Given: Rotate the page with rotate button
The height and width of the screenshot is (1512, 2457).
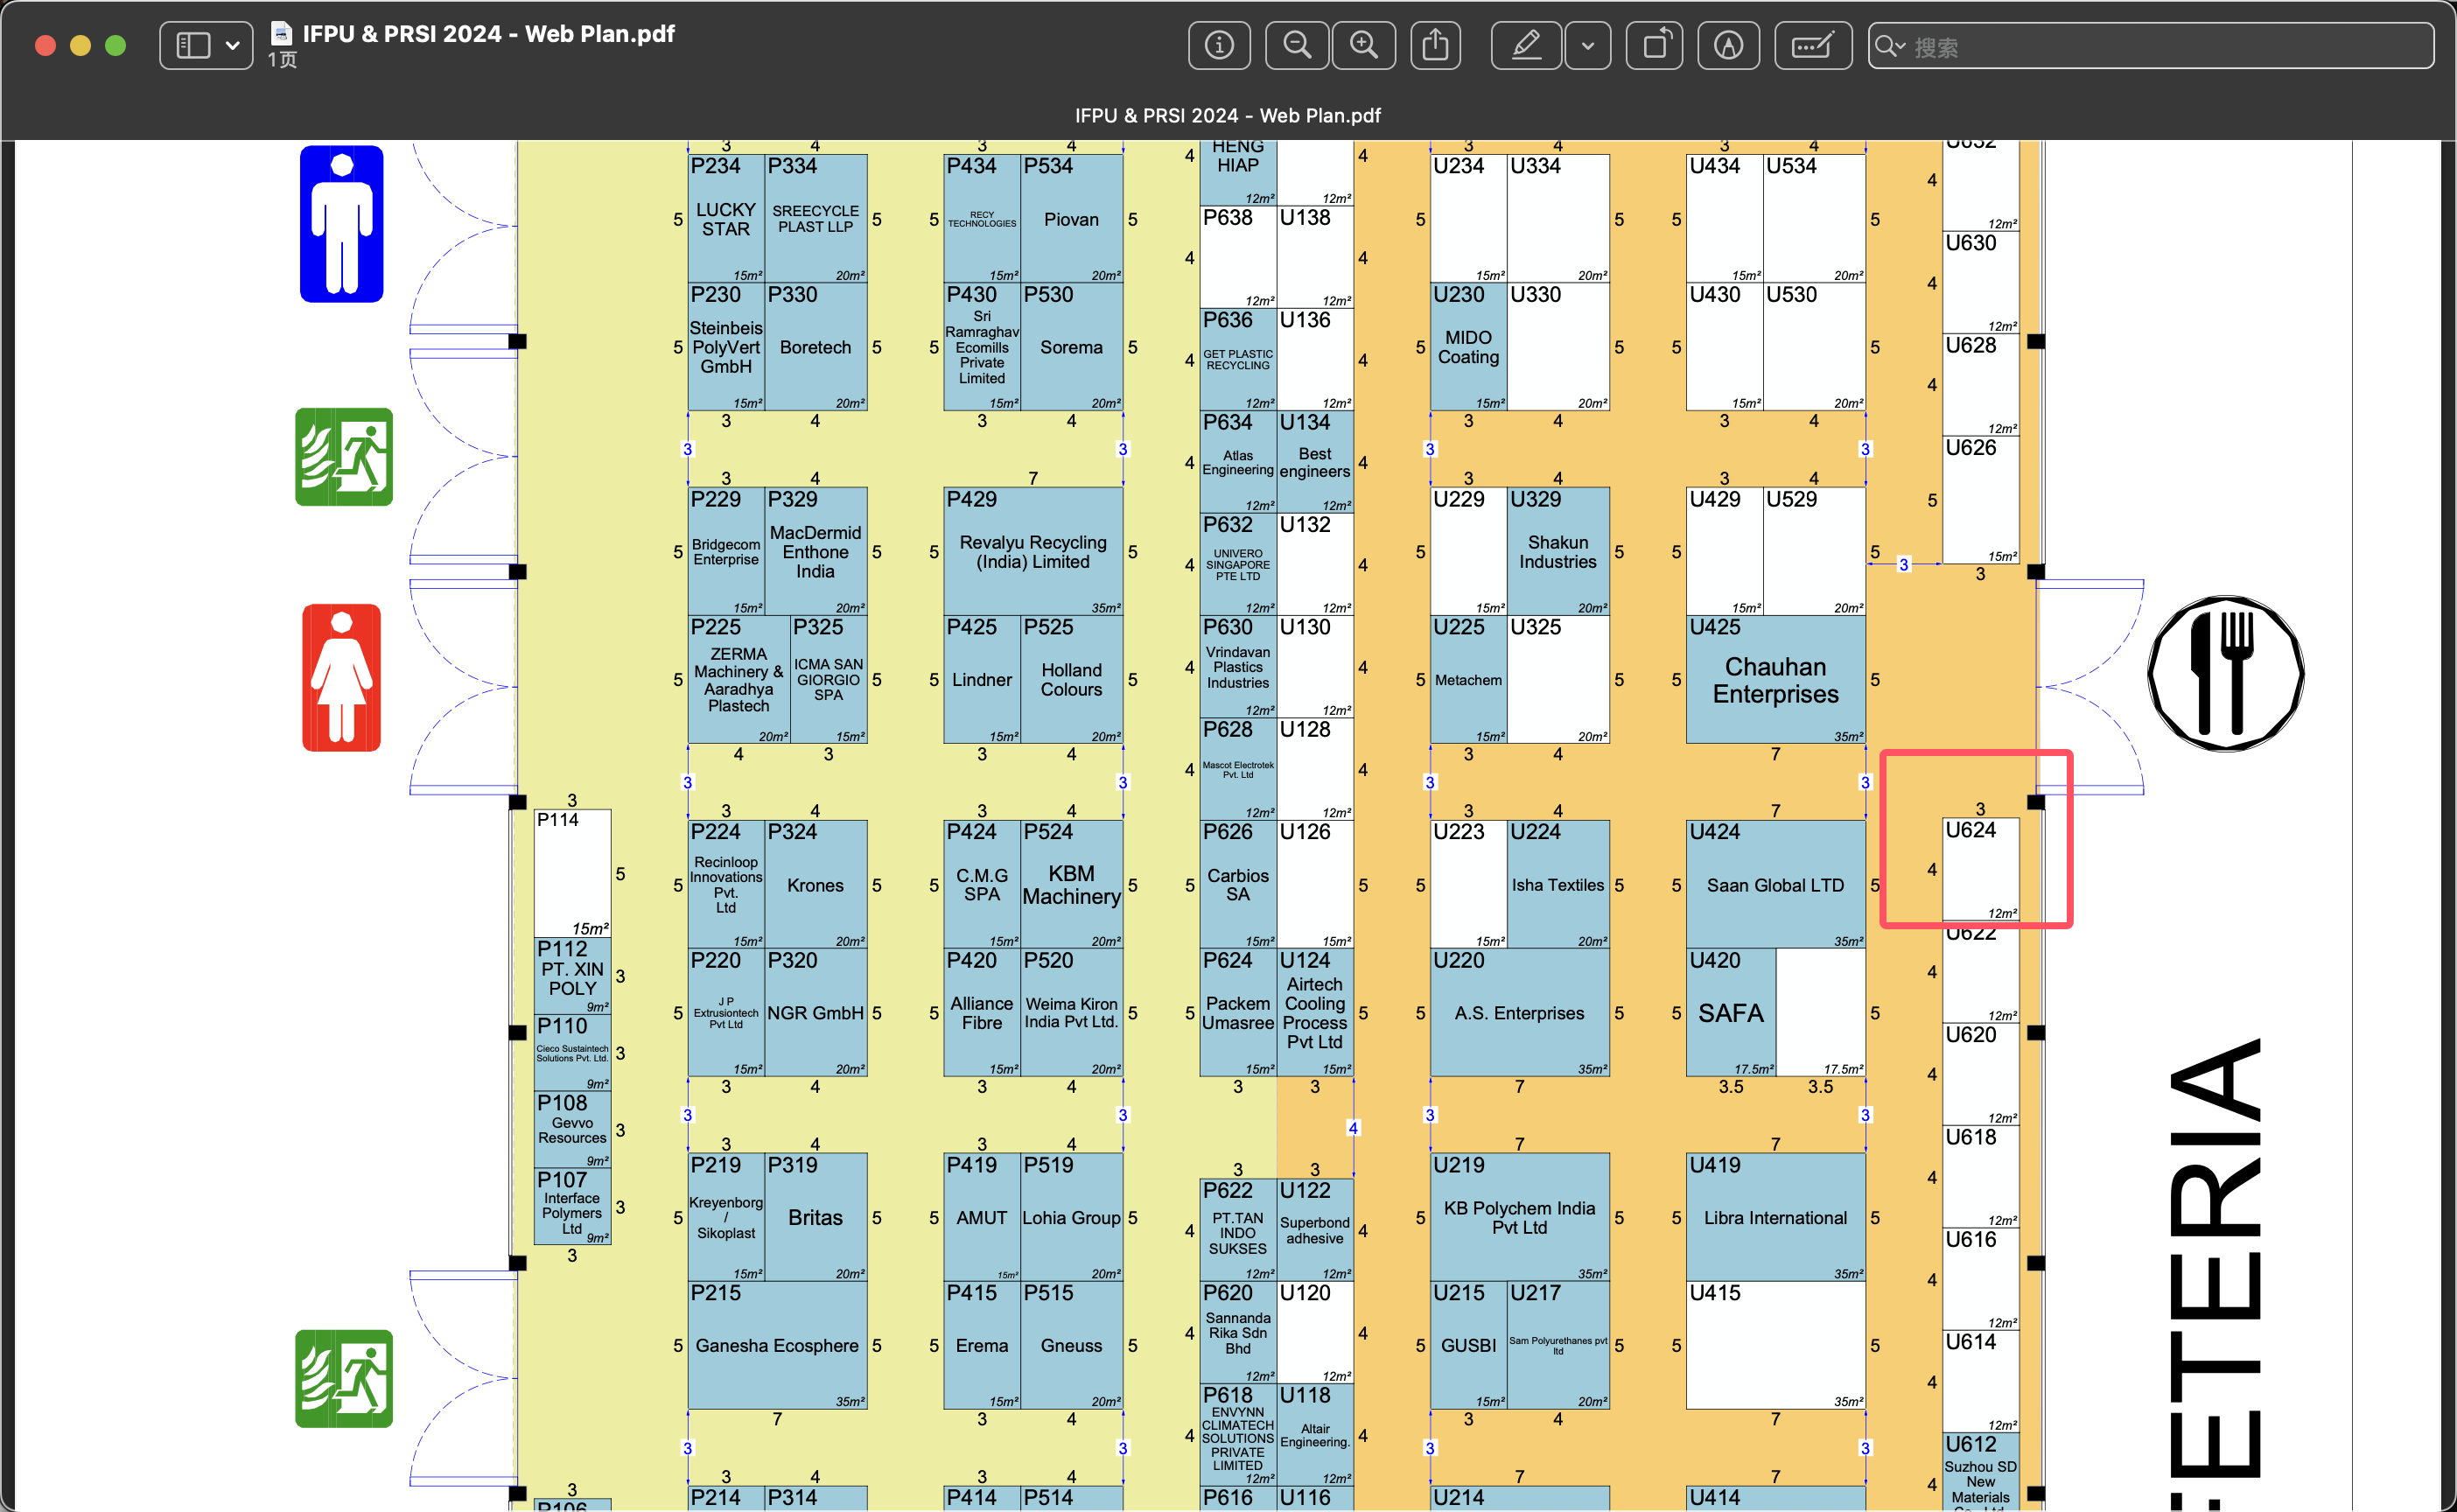Looking at the screenshot, I should tap(1655, 45).
